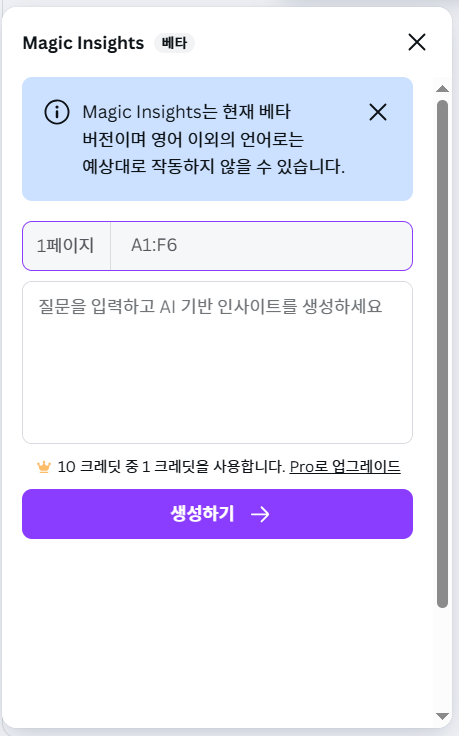Click the Magic Insights panel title

[x=83, y=43]
